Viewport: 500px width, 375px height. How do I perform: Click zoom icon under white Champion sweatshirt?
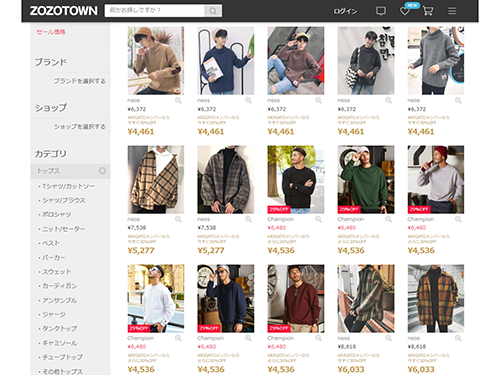click(178, 338)
